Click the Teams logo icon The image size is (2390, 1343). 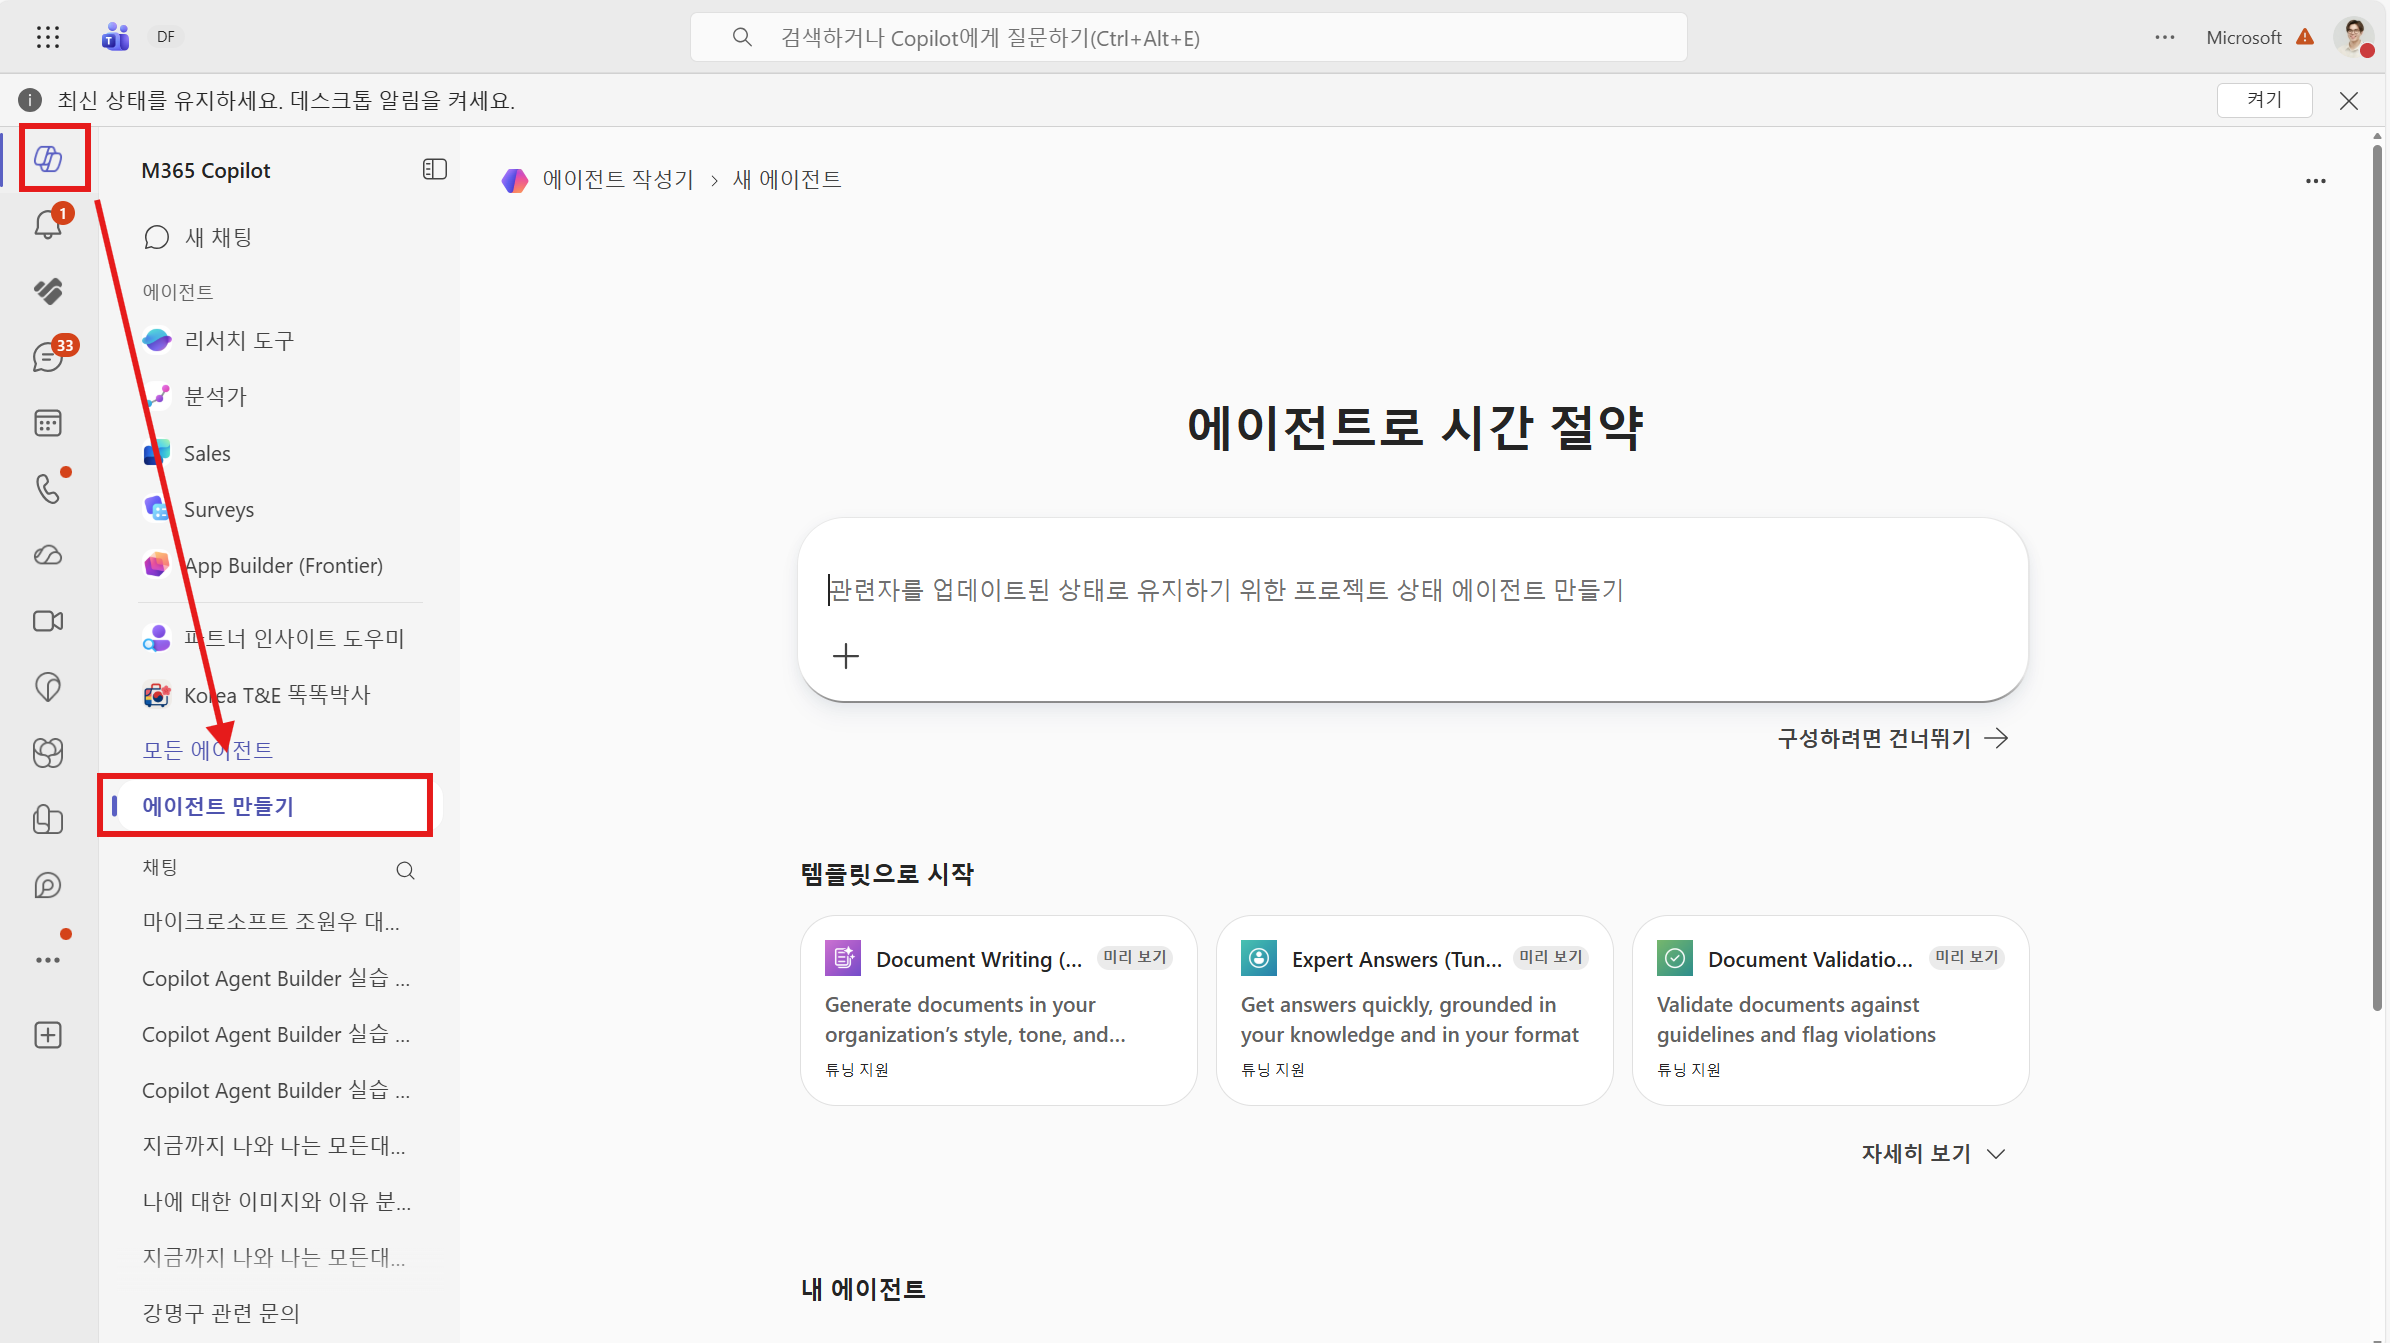pos(116,37)
